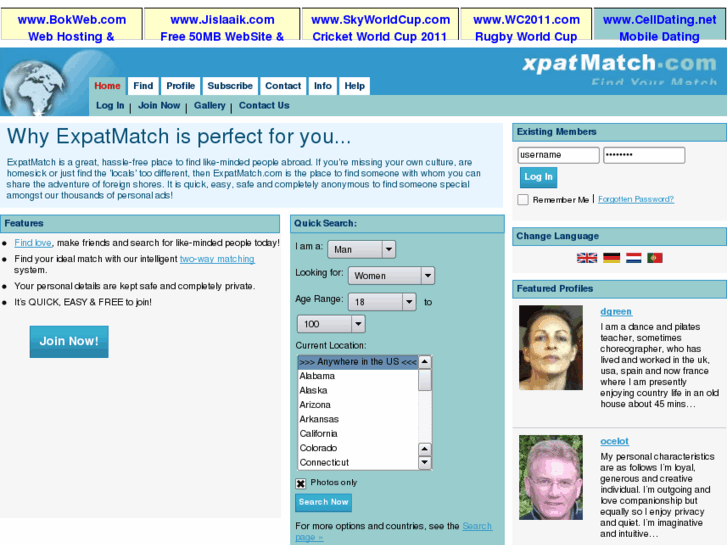Open the 'I am a' Man dropdown
Image resolution: width=727 pixels, height=545 pixels.
pos(361,250)
